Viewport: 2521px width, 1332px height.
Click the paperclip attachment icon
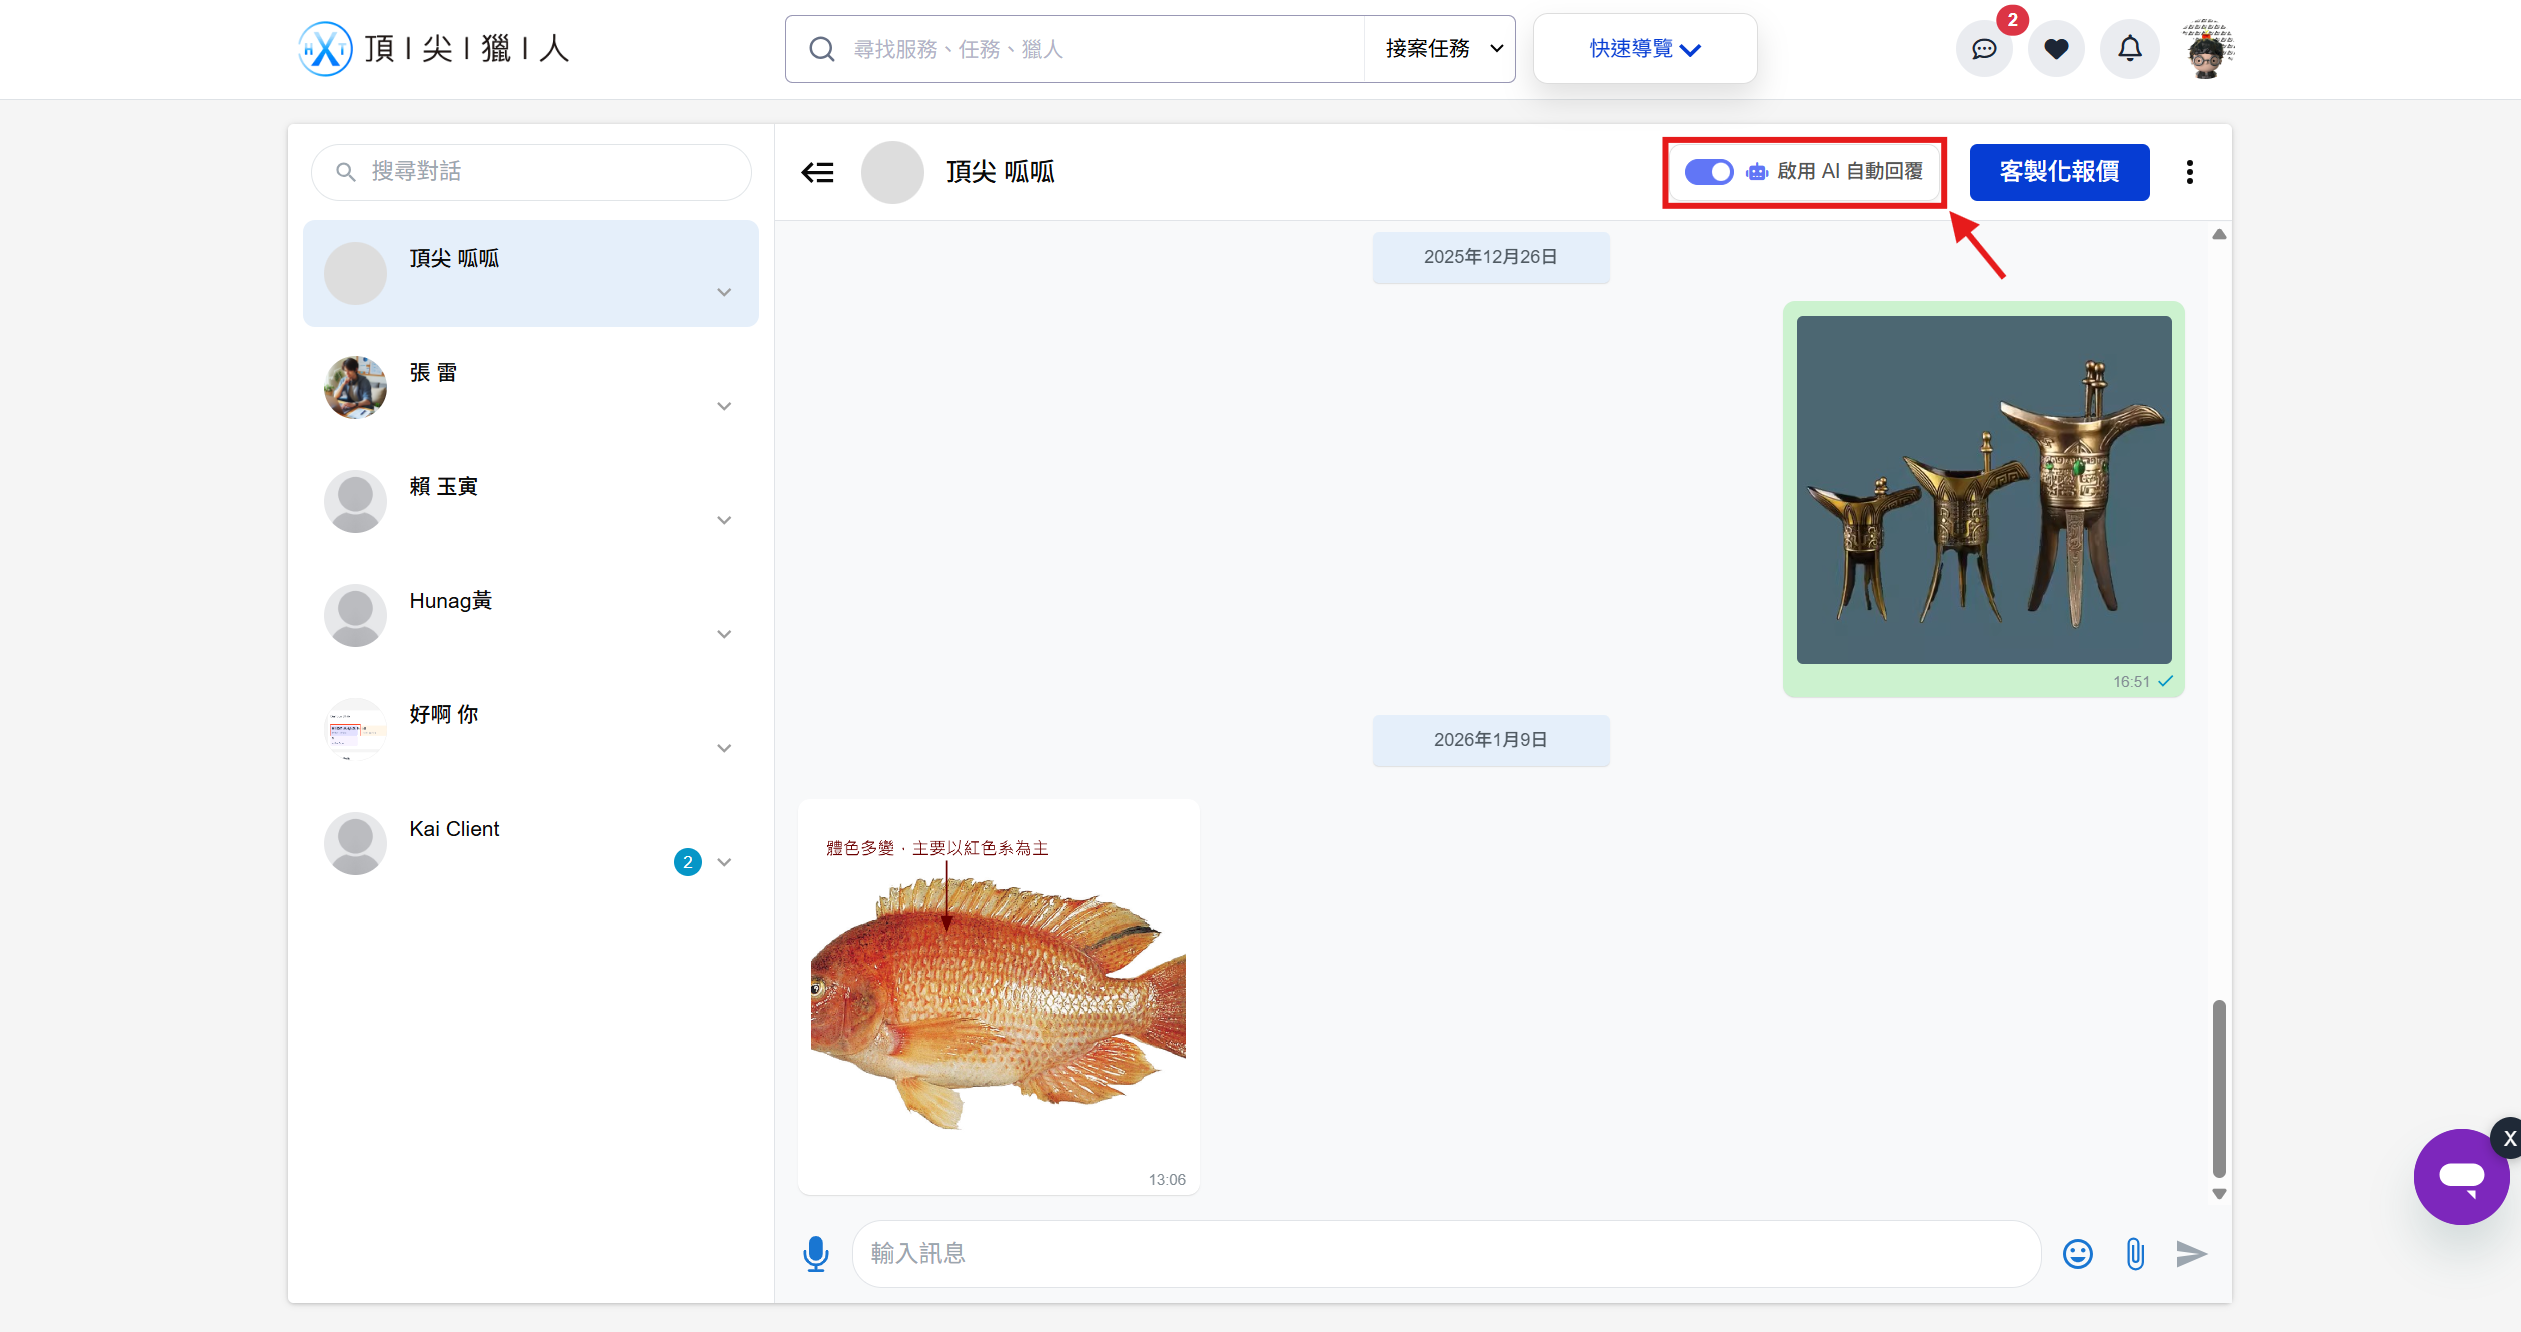(x=2134, y=1253)
